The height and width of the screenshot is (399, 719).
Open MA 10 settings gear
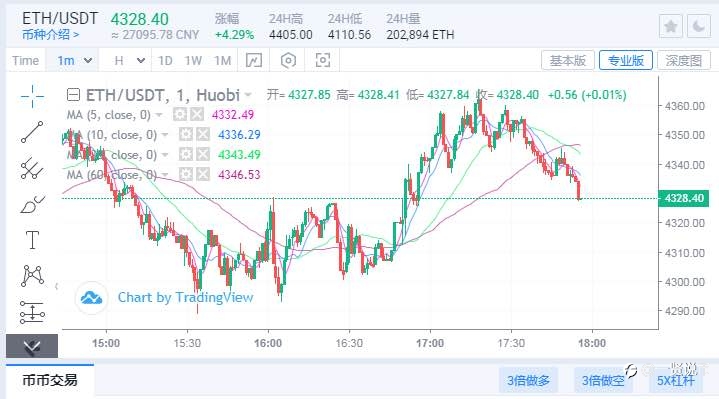click(186, 134)
